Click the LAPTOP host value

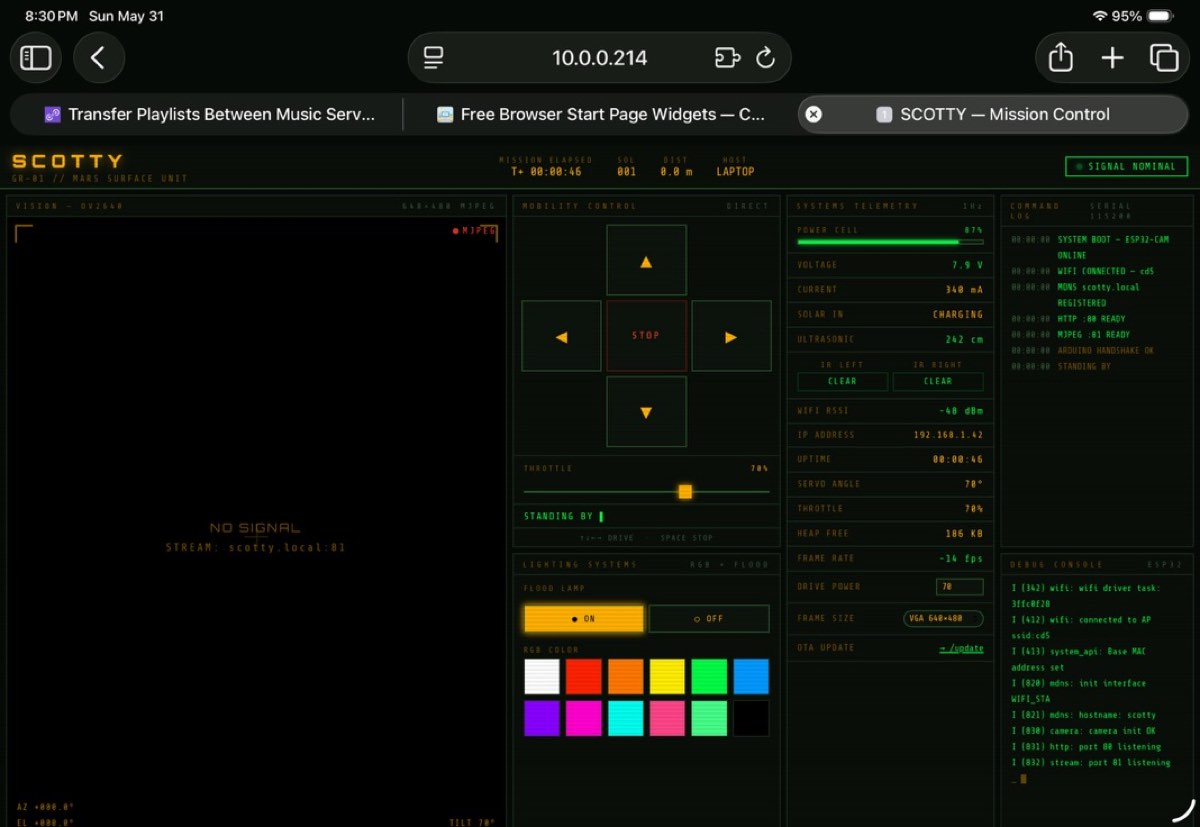tap(736, 172)
